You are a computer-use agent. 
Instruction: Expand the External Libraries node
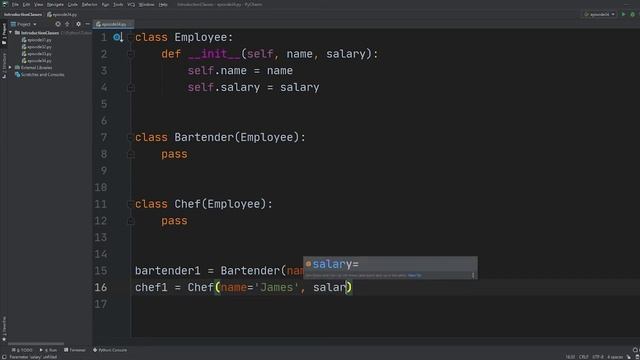click(11, 68)
